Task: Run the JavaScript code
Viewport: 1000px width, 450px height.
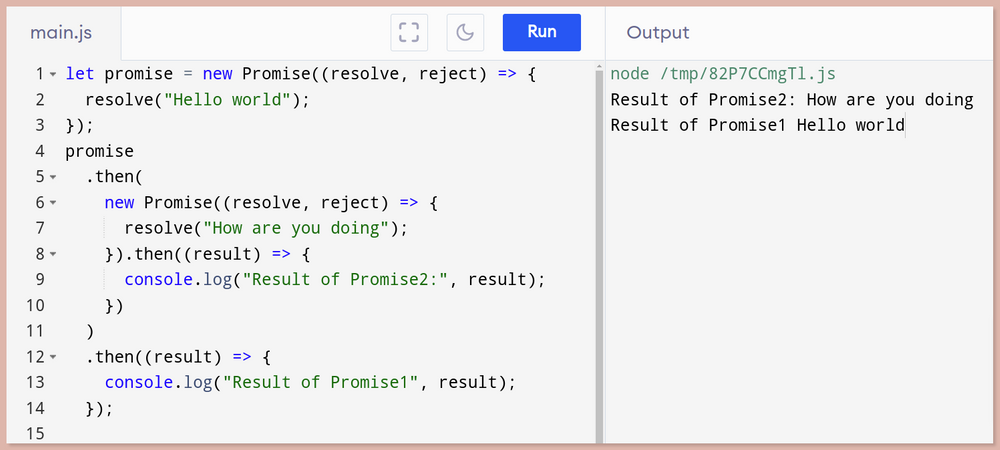Action: coord(541,32)
